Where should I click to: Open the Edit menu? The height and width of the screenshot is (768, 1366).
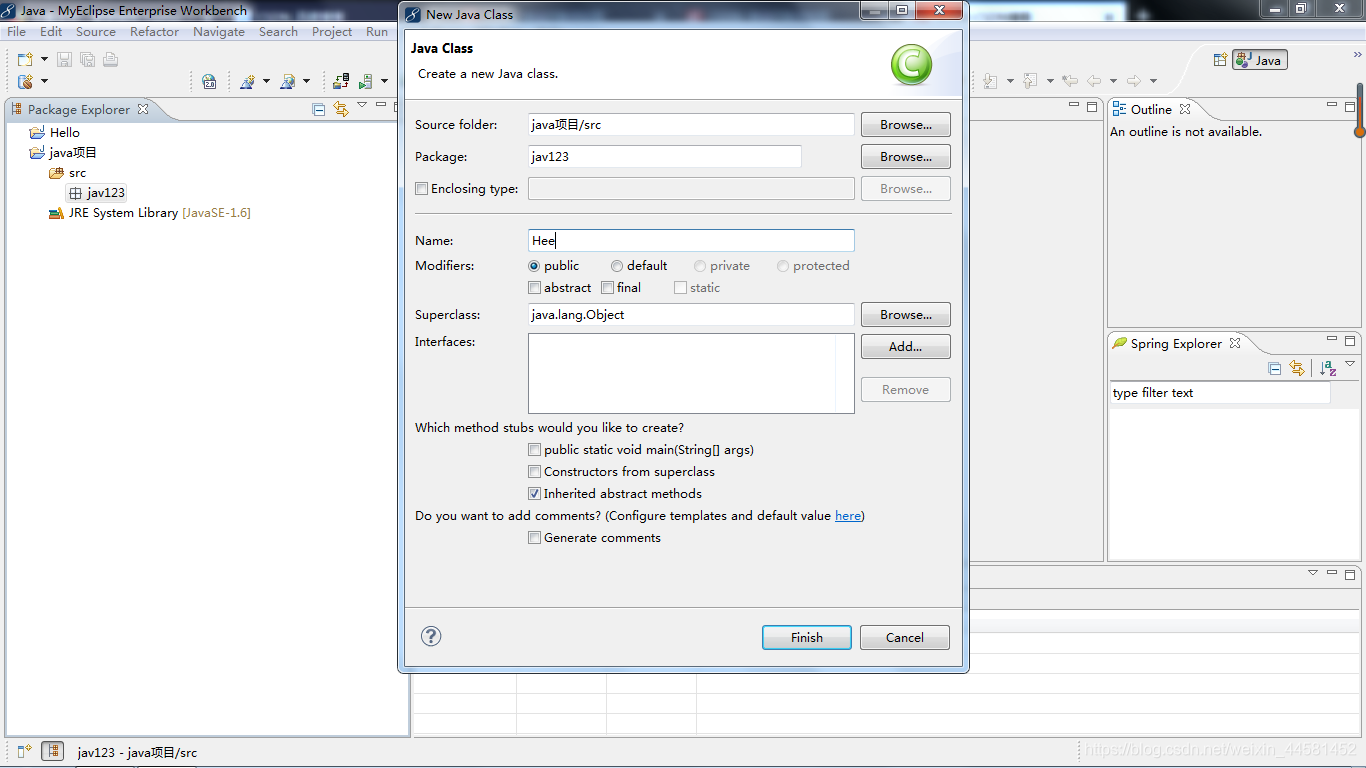click(51, 31)
